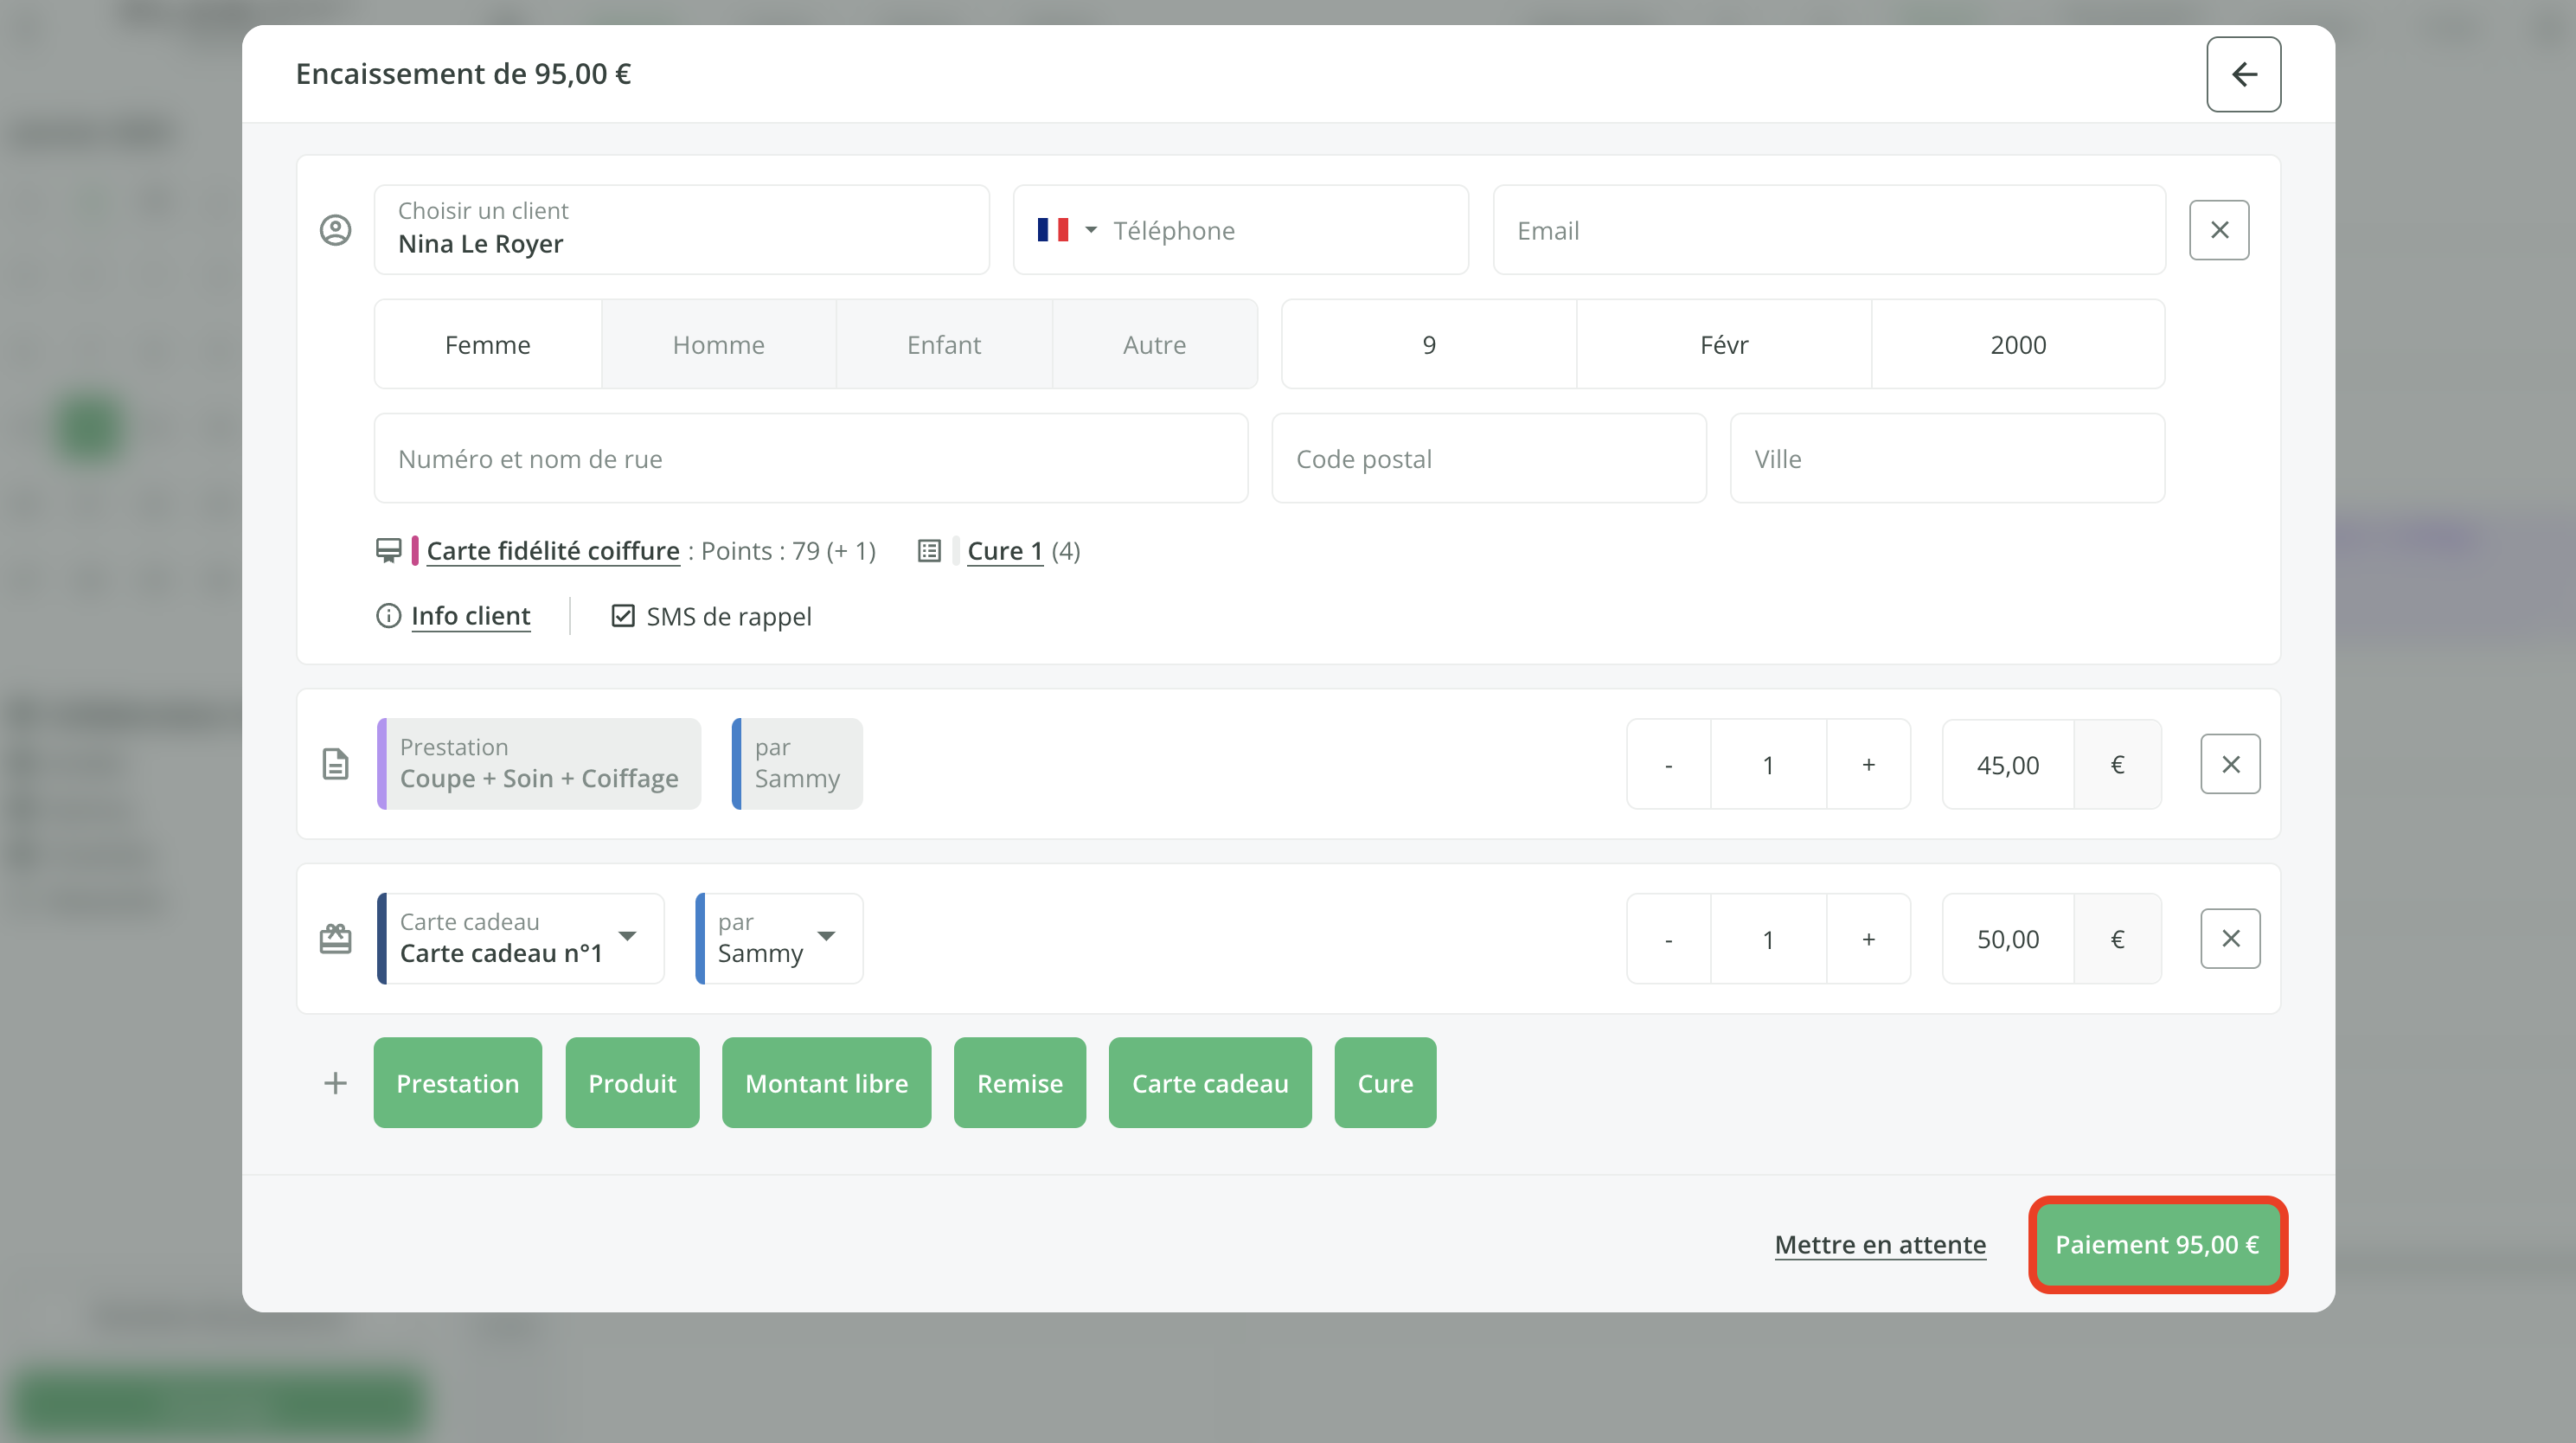
Task: Click the Paiement 95,00 € button
Action: 2156,1244
